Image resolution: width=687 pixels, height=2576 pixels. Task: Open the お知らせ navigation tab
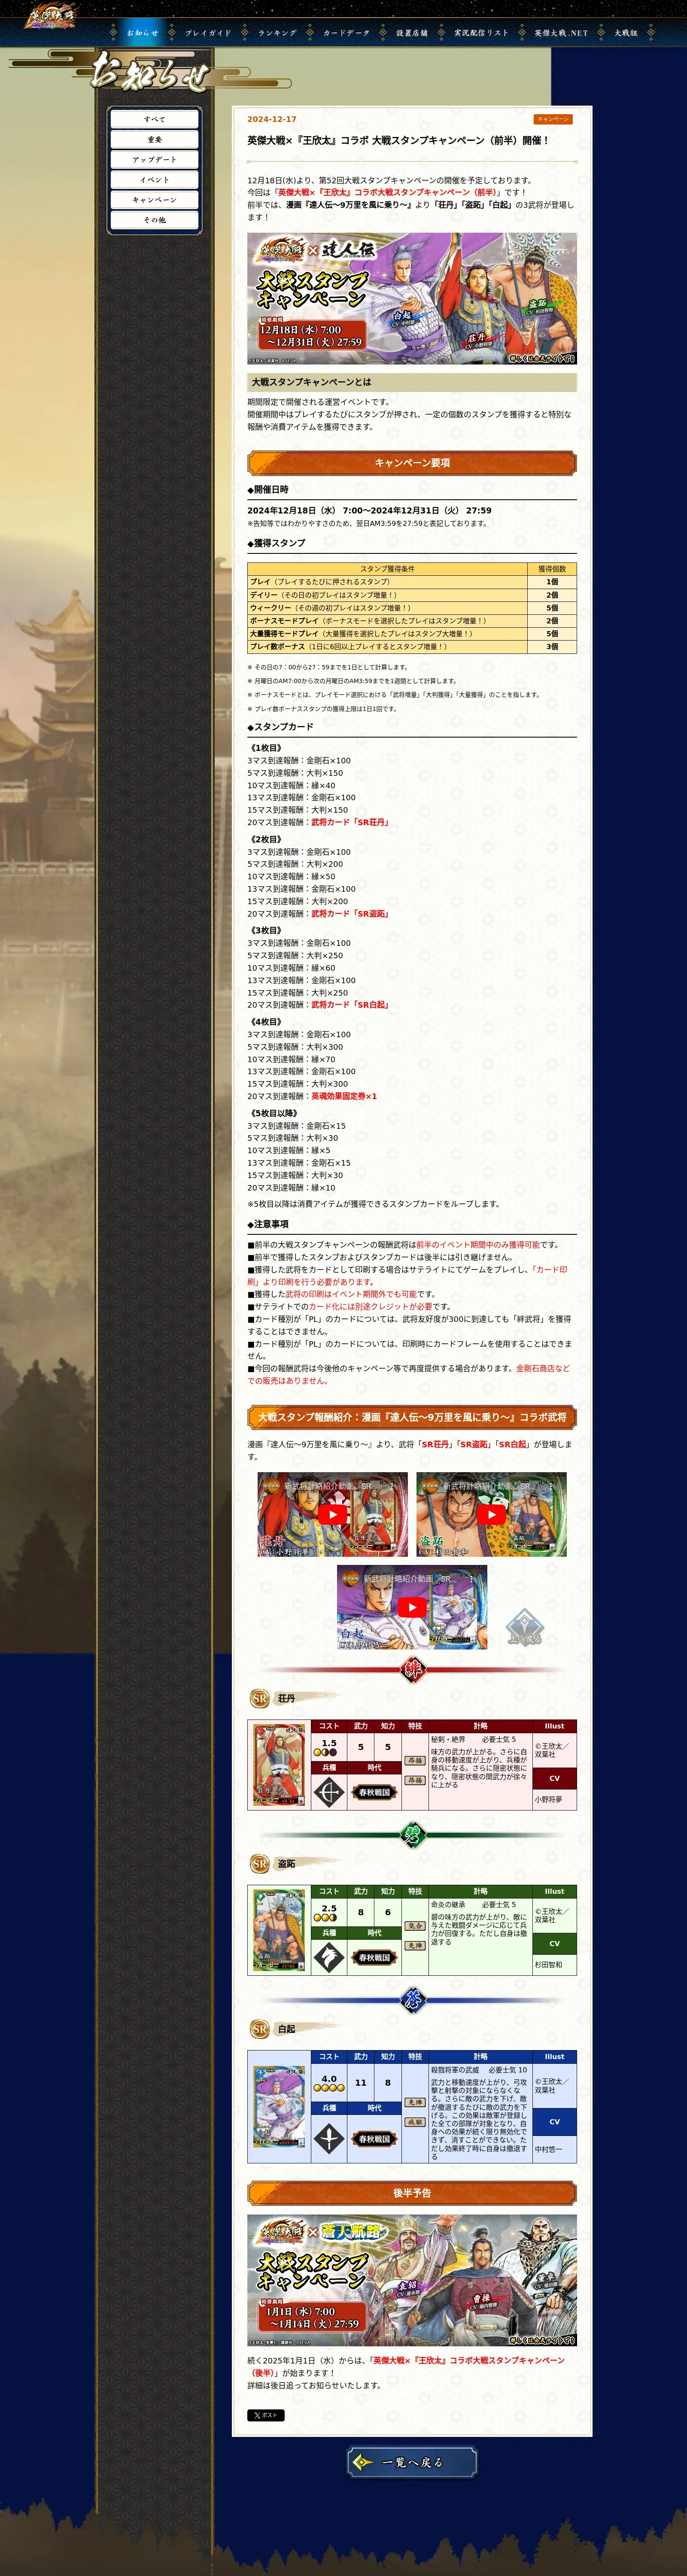142,33
